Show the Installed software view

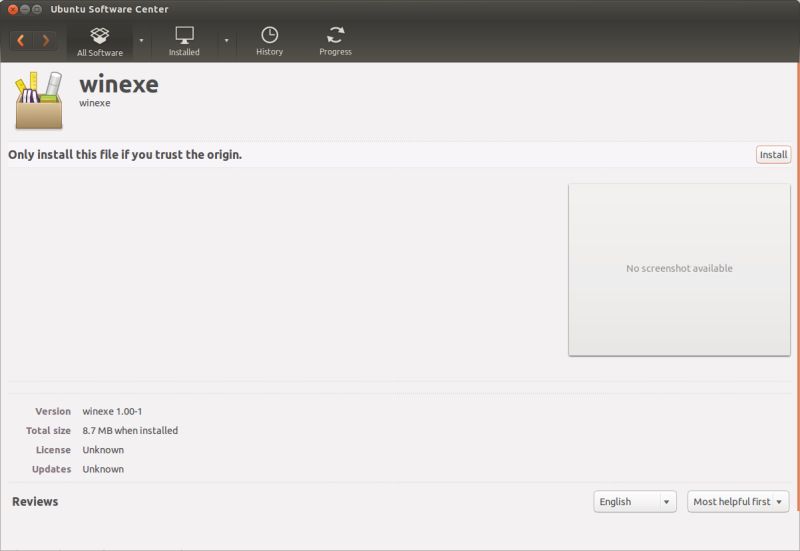pos(184,41)
